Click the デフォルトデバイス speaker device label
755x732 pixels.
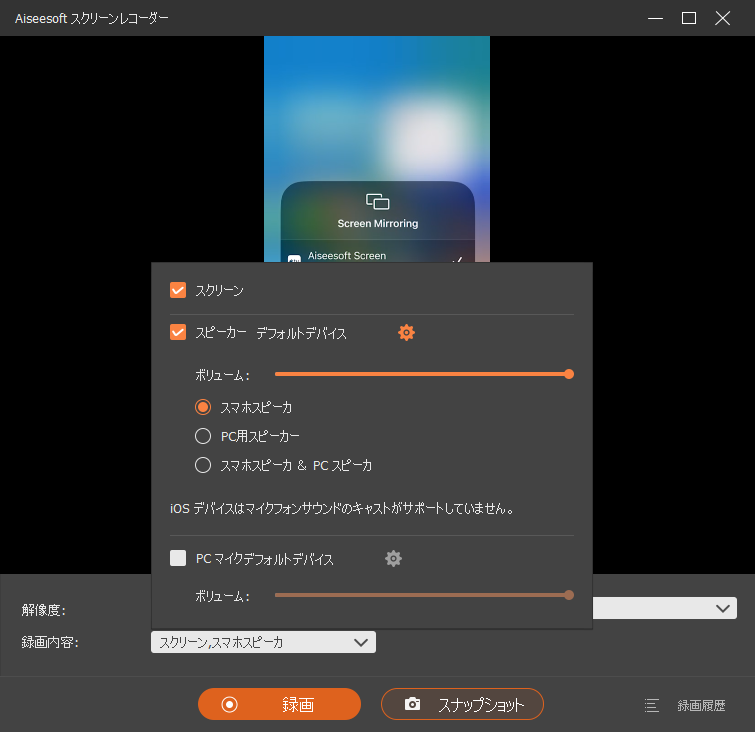301,333
